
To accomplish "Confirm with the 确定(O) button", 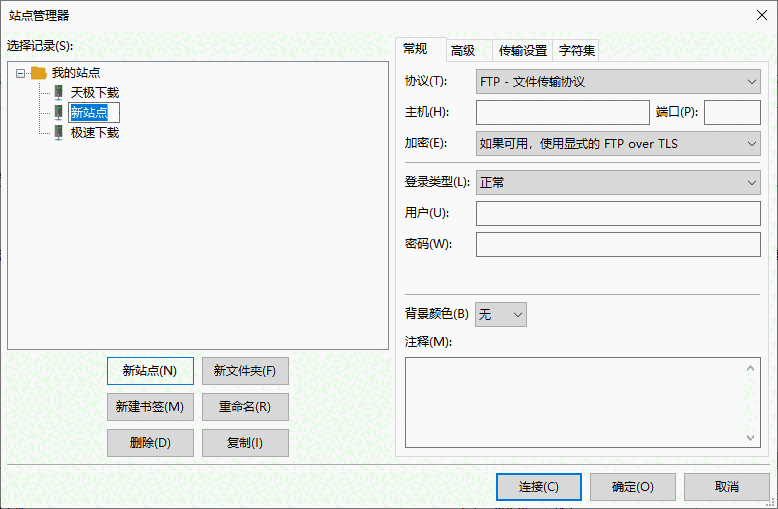I will [633, 487].
